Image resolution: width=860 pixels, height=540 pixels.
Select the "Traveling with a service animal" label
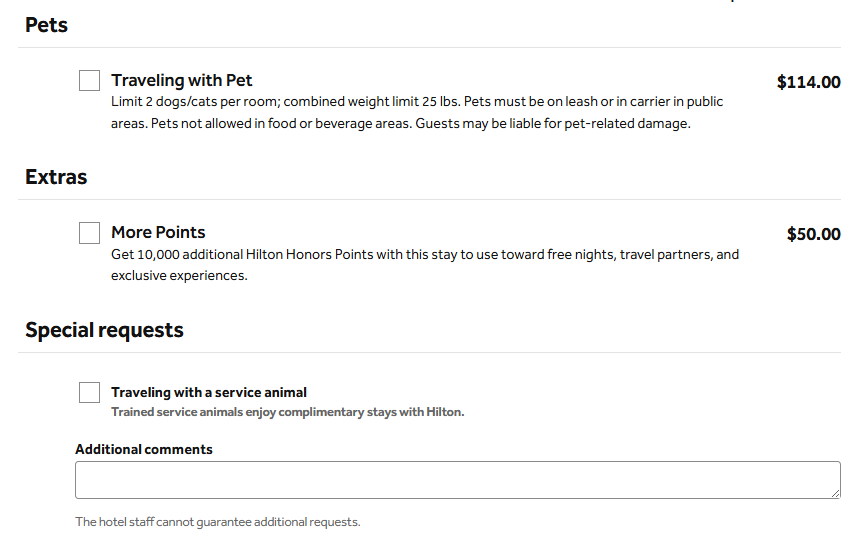(x=209, y=392)
